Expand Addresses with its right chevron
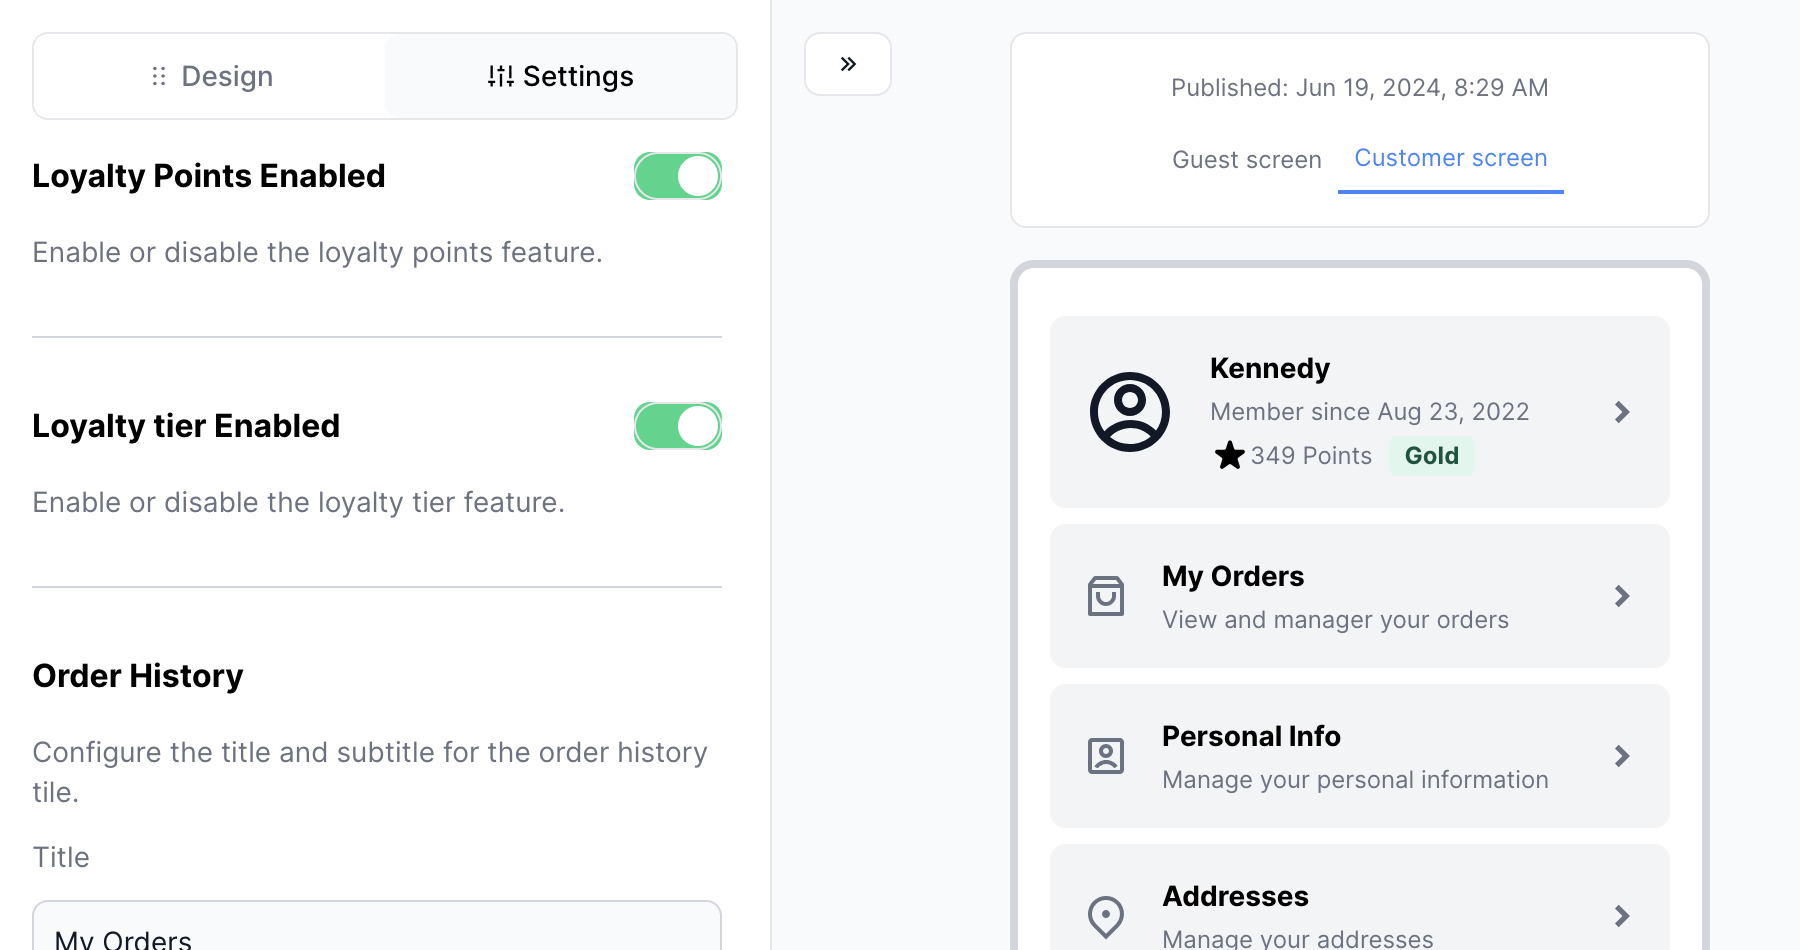 coord(1622,916)
